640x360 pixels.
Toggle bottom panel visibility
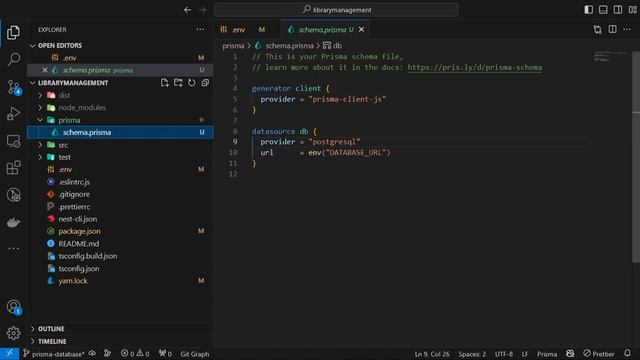(603, 10)
